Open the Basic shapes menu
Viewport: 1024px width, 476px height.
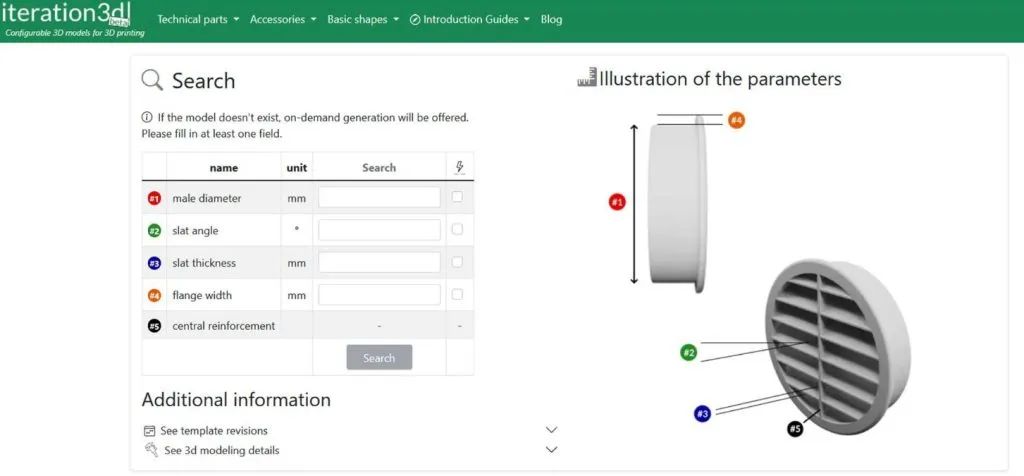coord(363,19)
